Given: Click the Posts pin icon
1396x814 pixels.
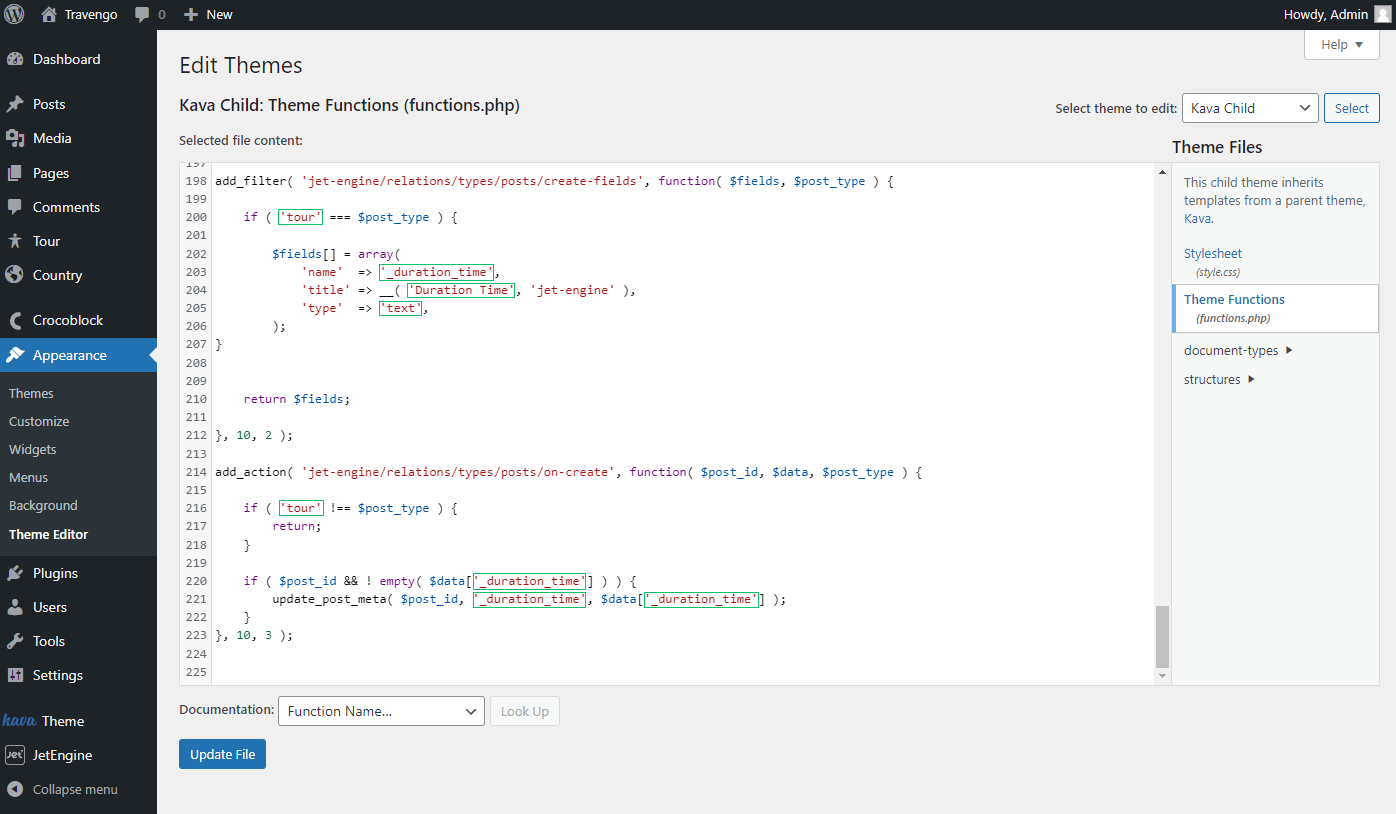Looking at the screenshot, I should [x=15, y=104].
